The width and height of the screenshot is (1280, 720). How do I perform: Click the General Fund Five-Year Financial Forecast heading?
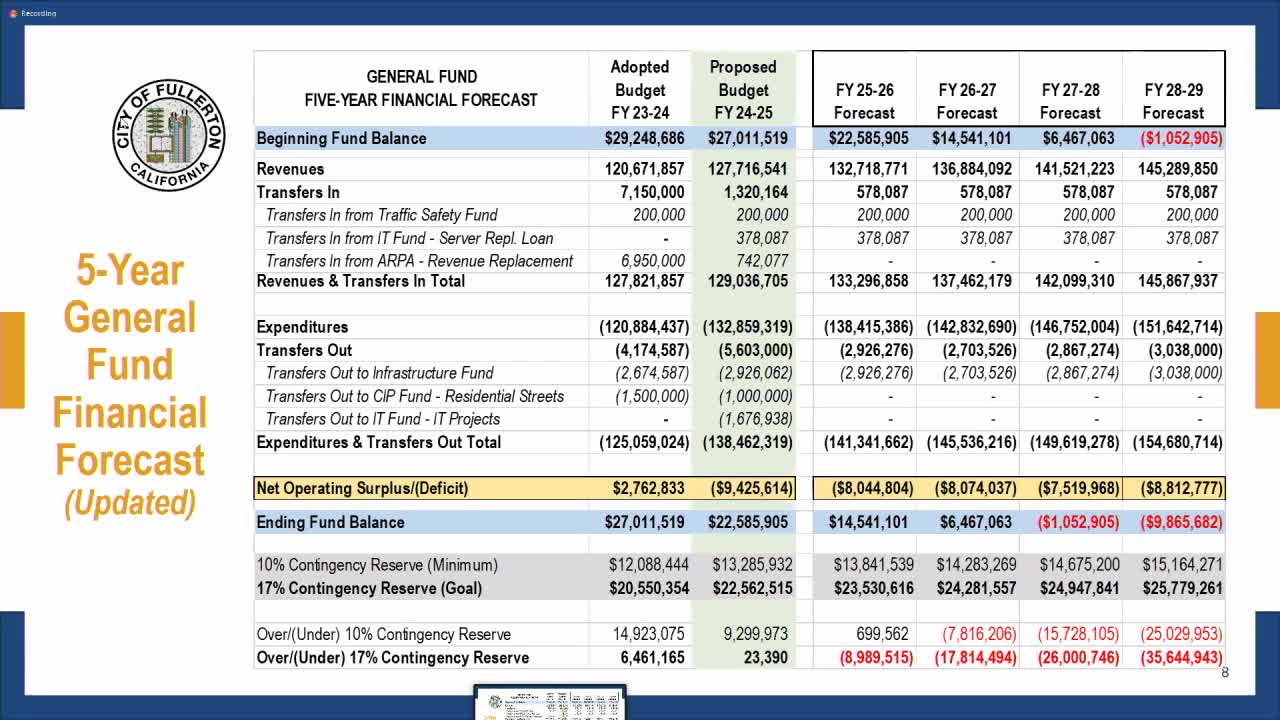[421, 88]
